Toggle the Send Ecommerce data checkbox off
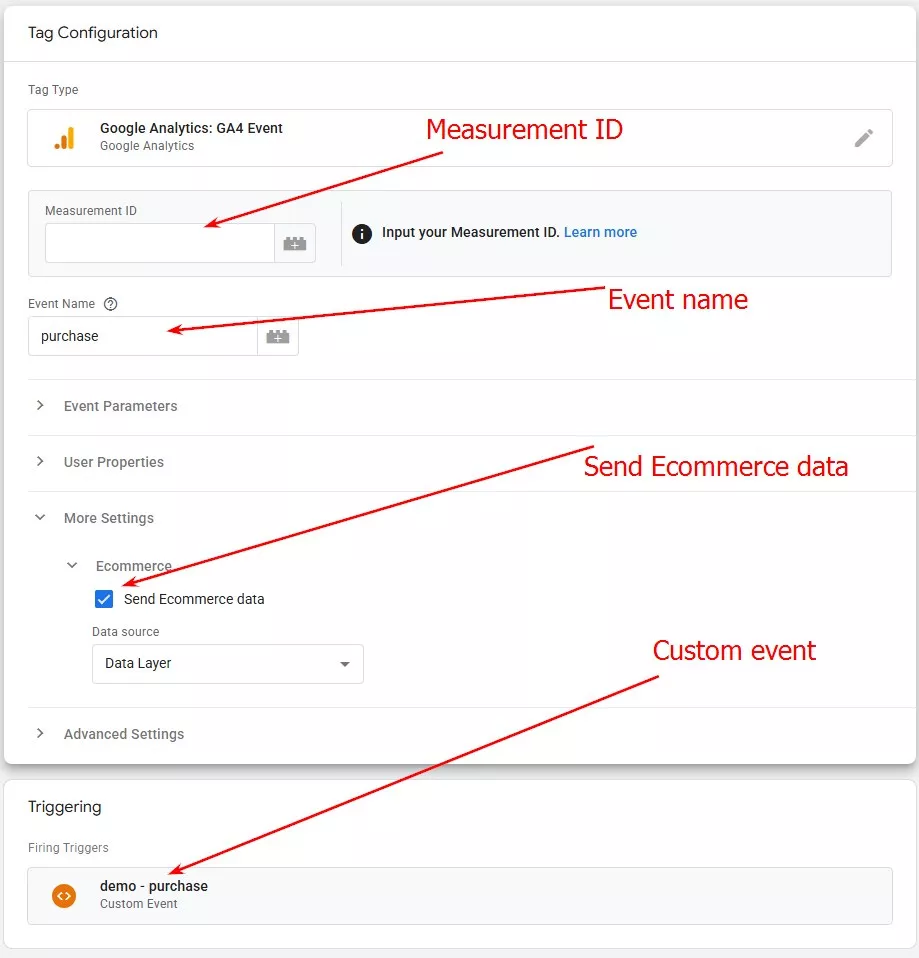 (104, 599)
